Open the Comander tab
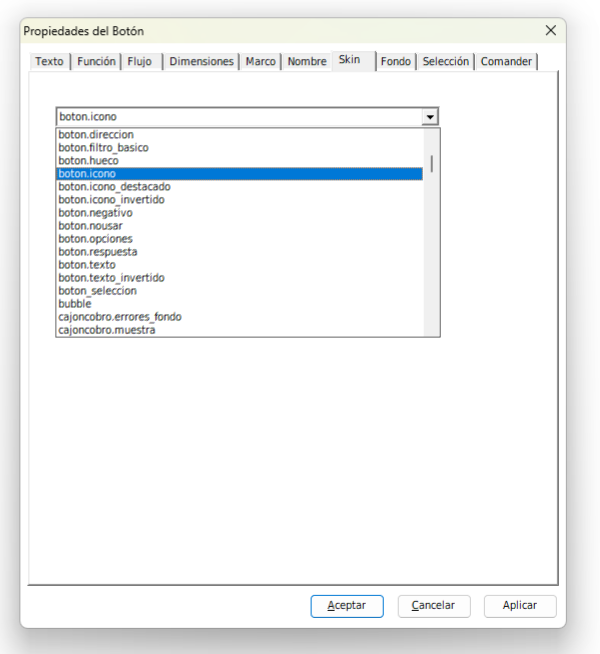Image resolution: width=600 pixels, height=654 pixels. click(506, 61)
